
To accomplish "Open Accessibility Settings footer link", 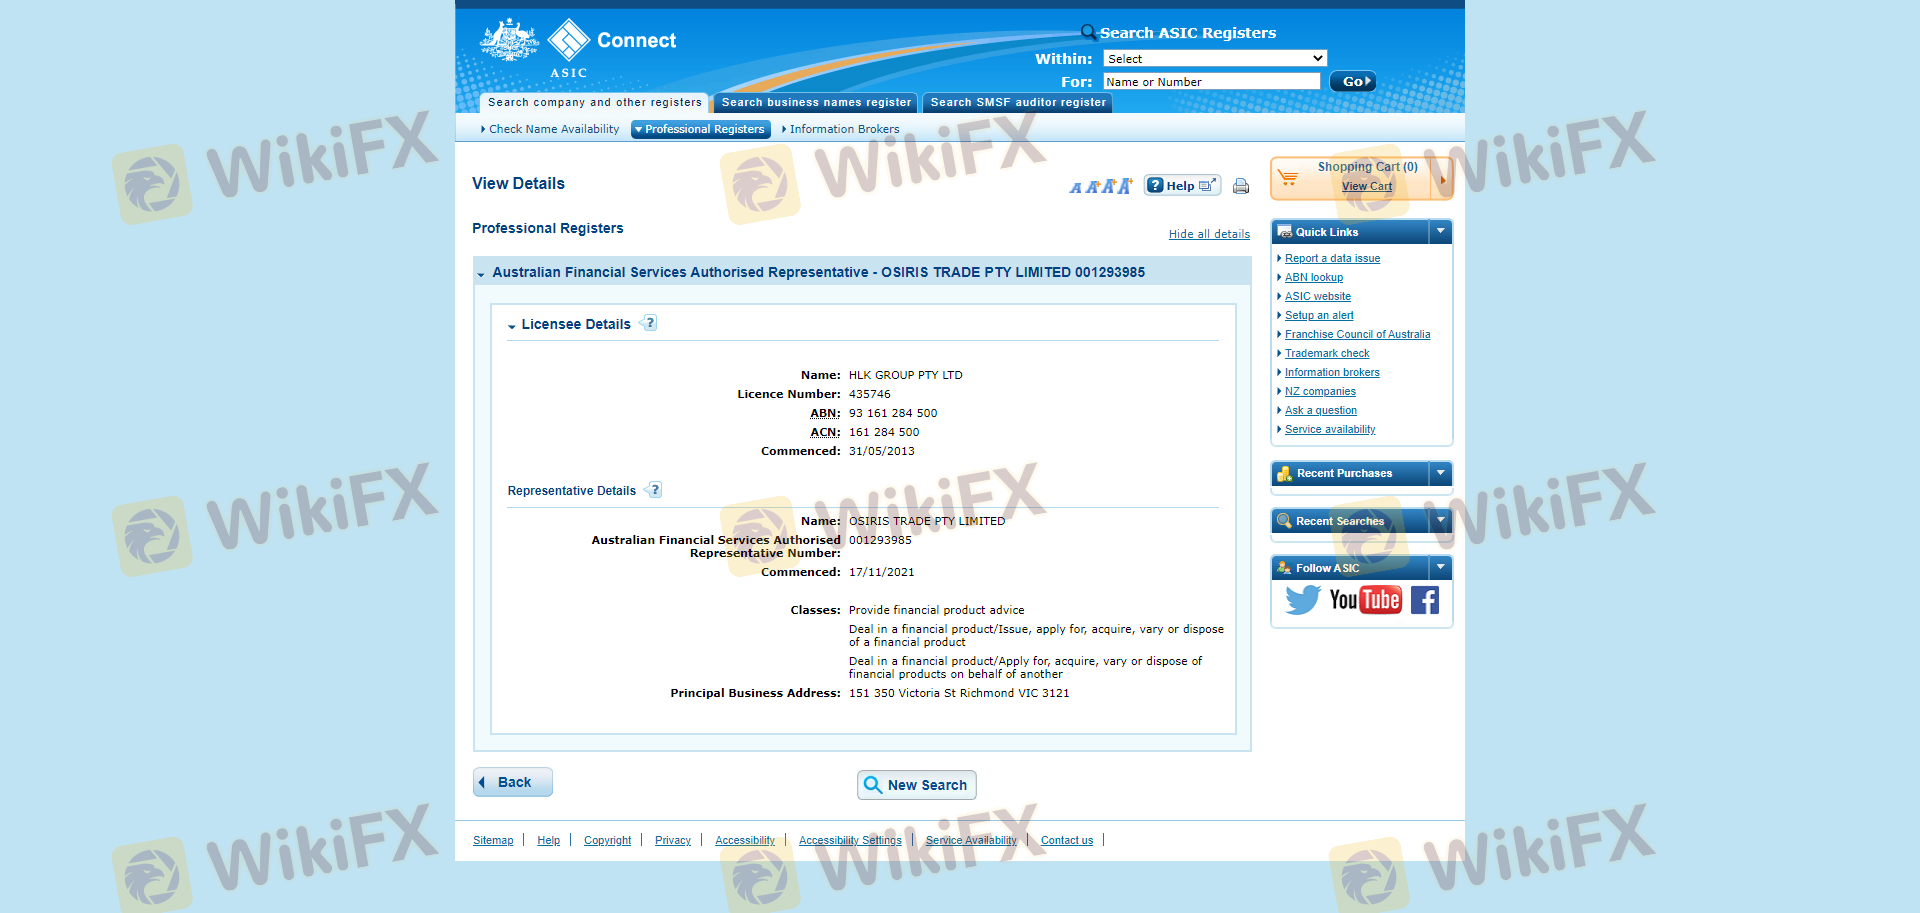I will 850,840.
